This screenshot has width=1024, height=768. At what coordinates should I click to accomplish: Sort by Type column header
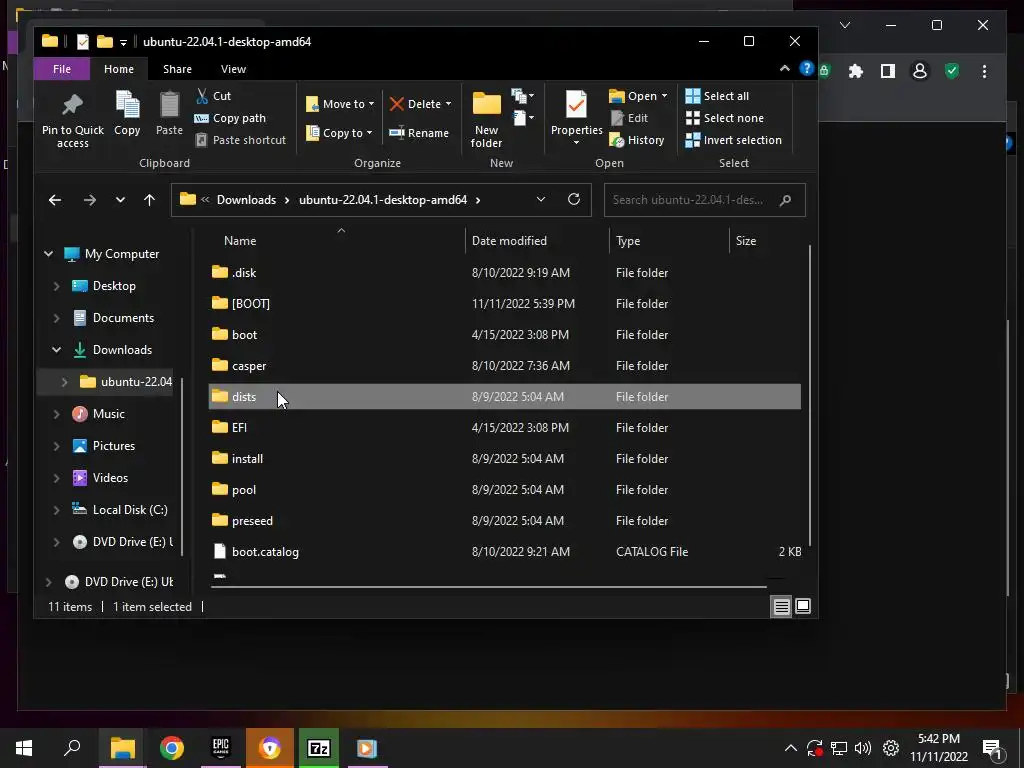tap(669, 241)
